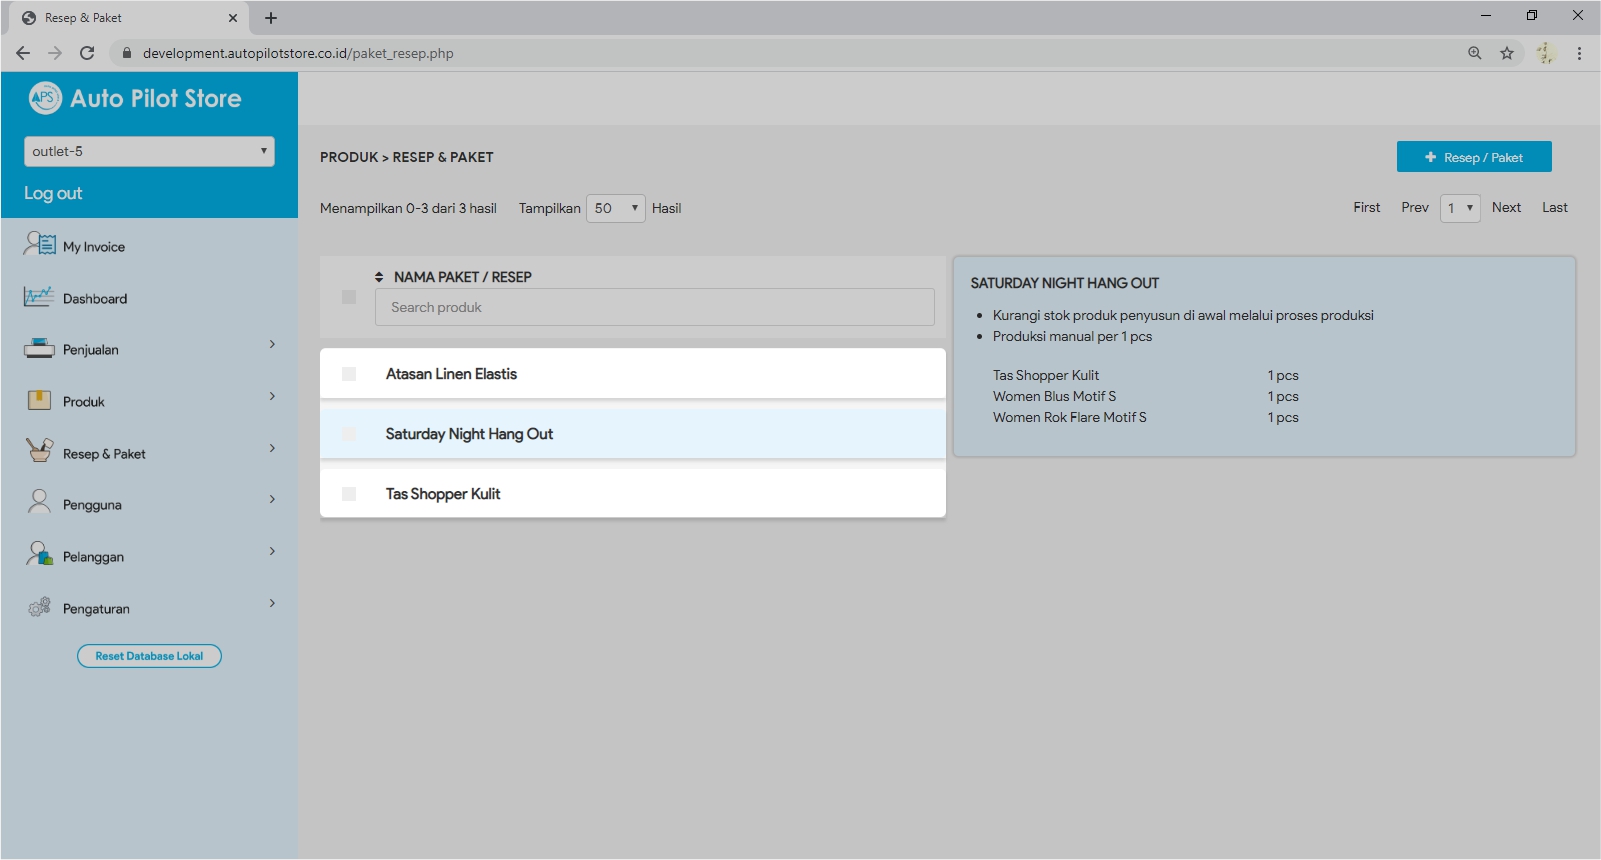This screenshot has width=1601, height=860.
Task: Click the Pengaturan gears icon
Action: click(x=39, y=607)
